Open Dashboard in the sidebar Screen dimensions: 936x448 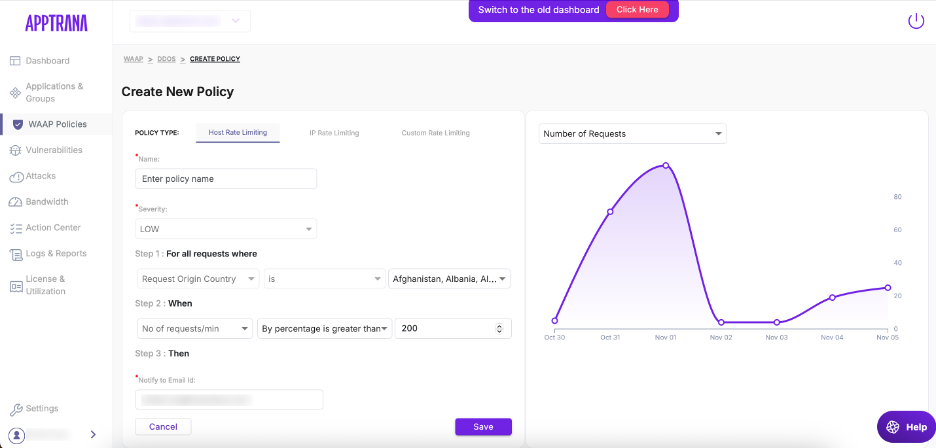(x=47, y=61)
